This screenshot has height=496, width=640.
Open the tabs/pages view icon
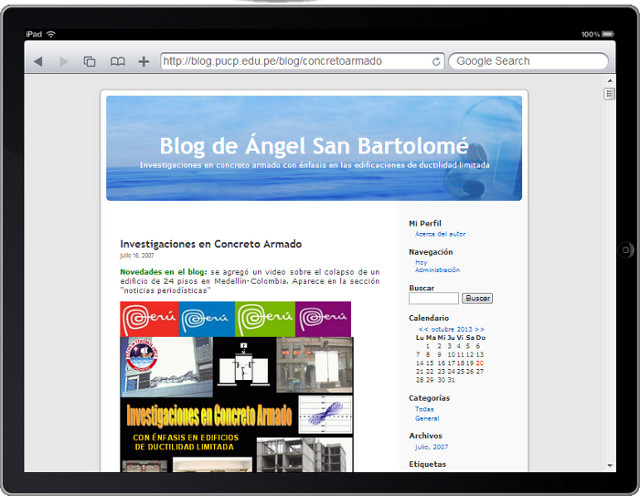[90, 62]
